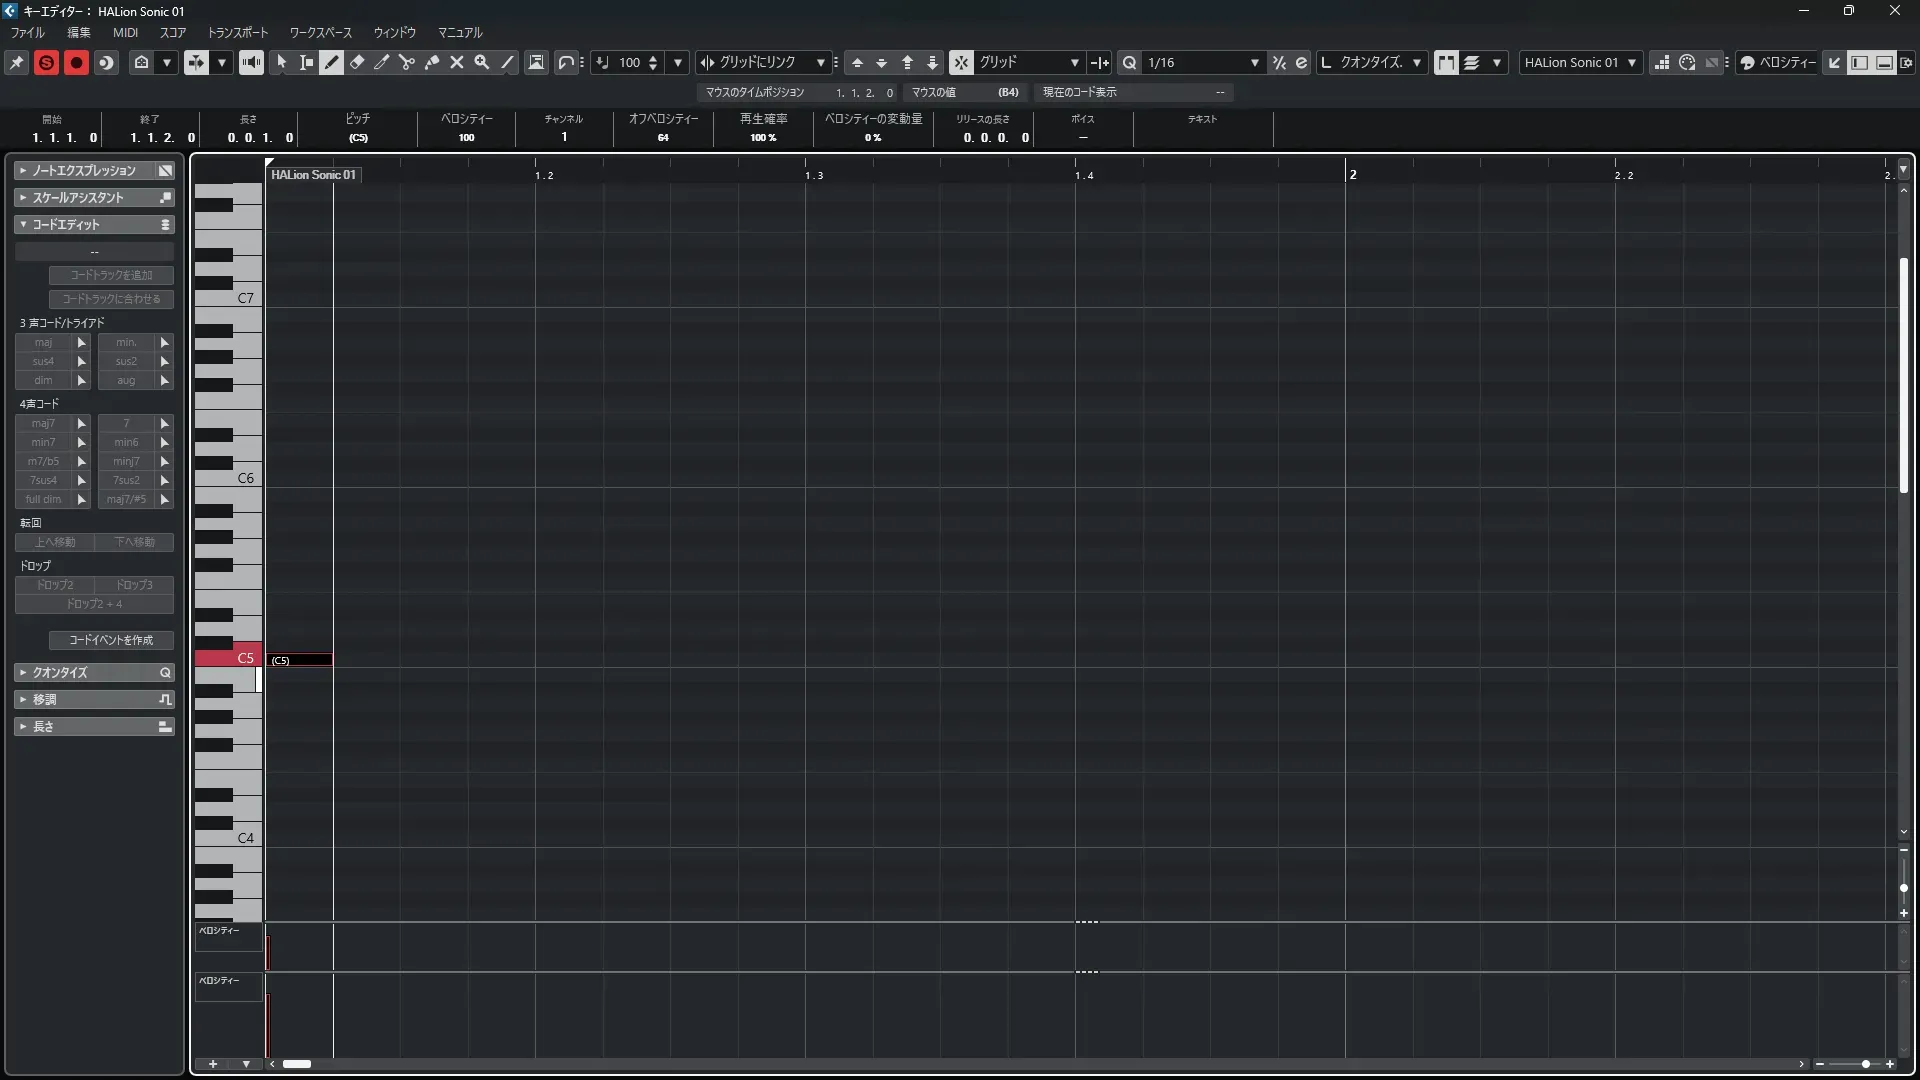The image size is (1920, 1080).
Task: Open the トランスポート menu
Action: [x=237, y=32]
